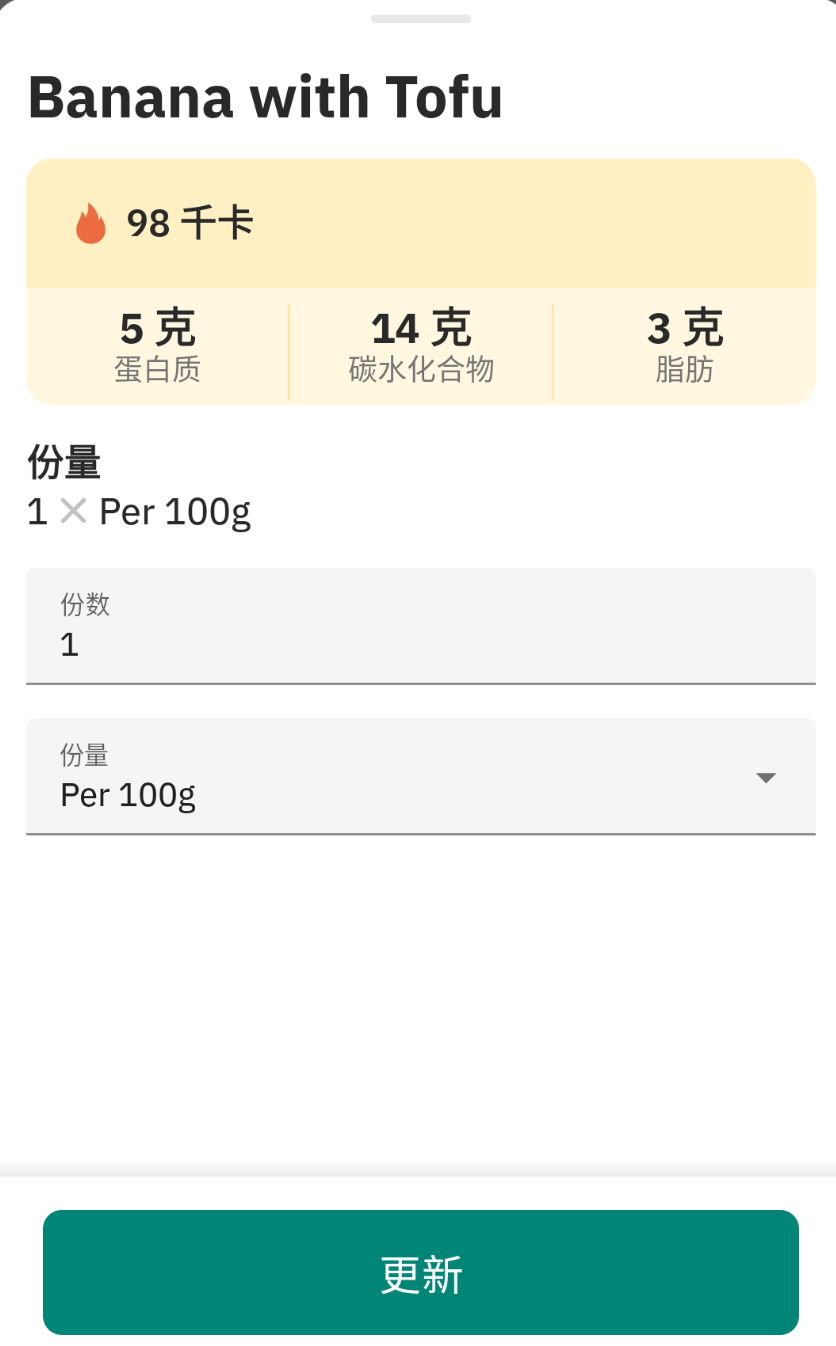Tap the 碳水化合物 label
The width and height of the screenshot is (836, 1346).
click(x=421, y=370)
